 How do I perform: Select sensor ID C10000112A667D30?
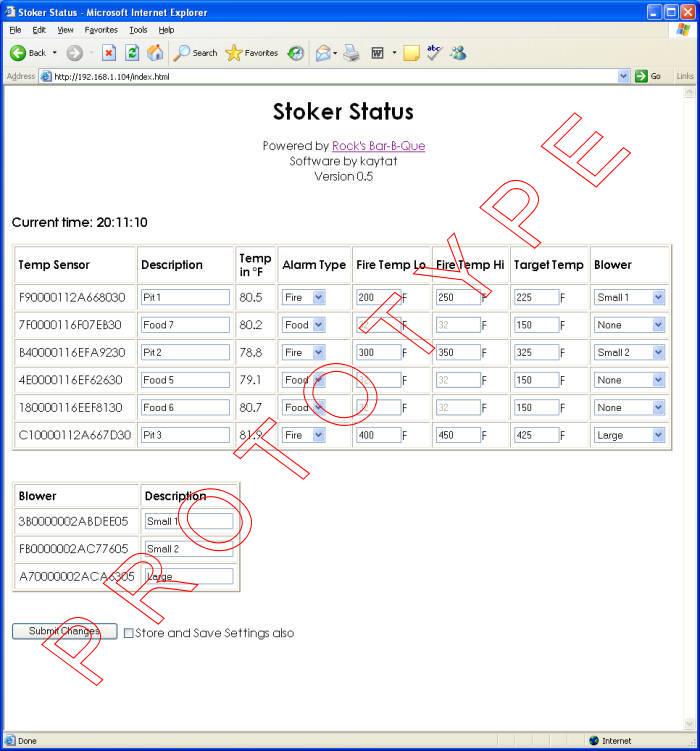click(x=75, y=435)
